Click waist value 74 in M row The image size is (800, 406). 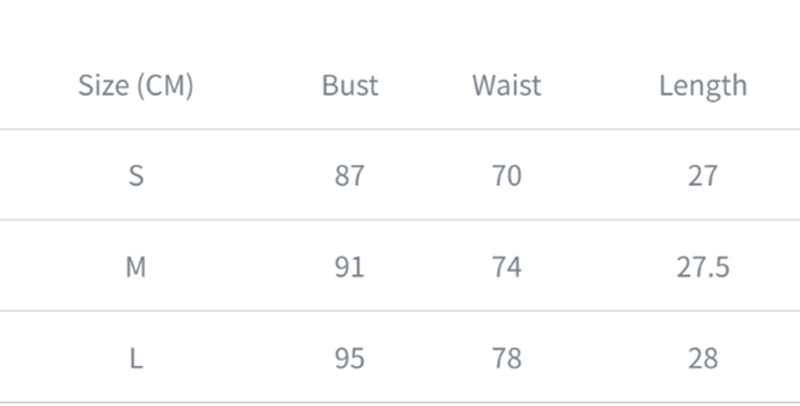point(506,267)
